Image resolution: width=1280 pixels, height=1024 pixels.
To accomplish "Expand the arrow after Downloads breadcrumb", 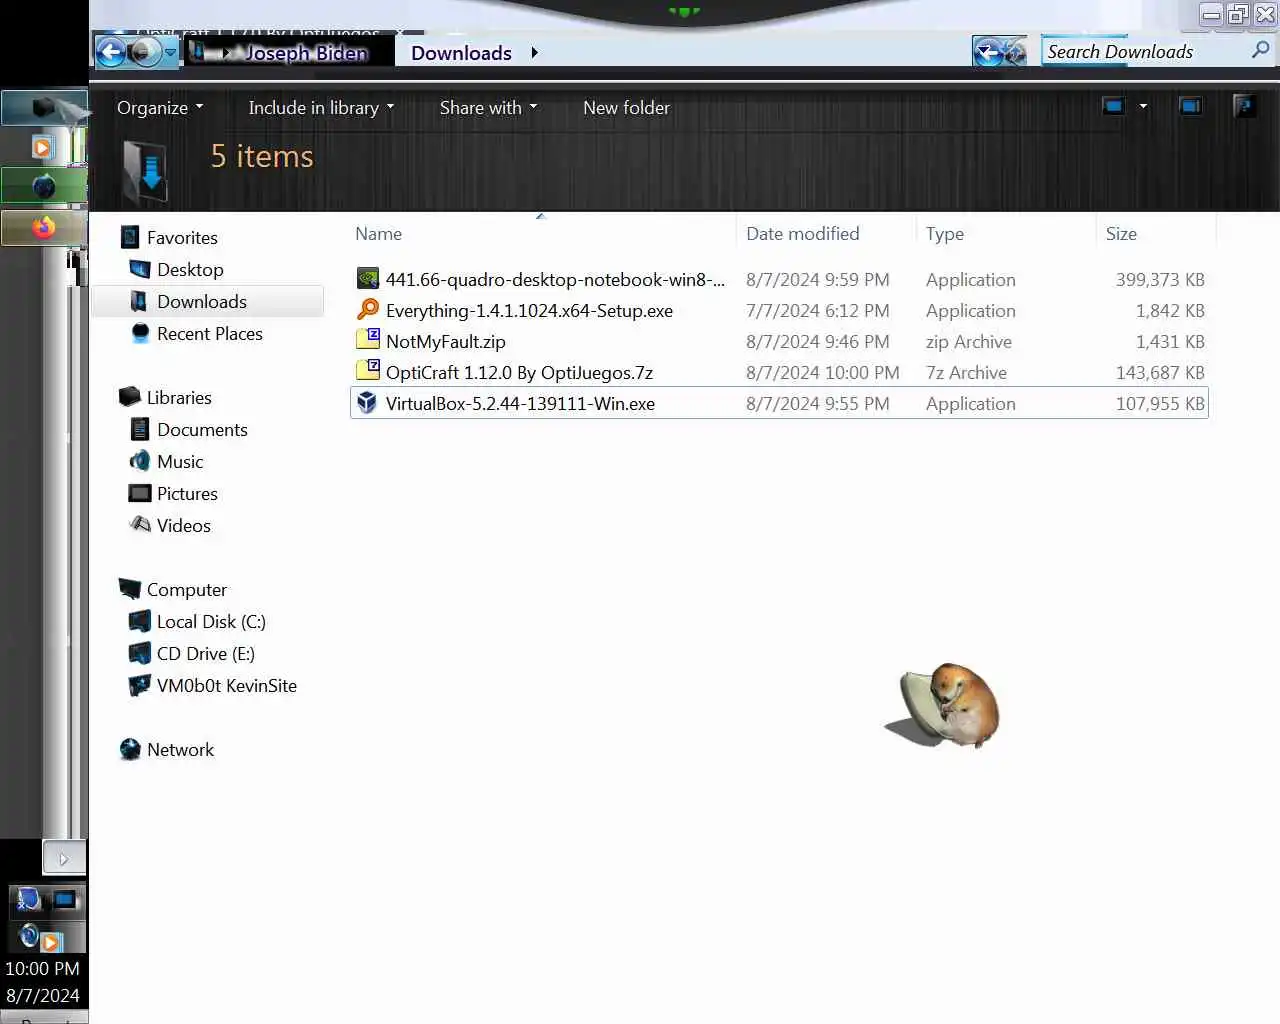I will 534,53.
